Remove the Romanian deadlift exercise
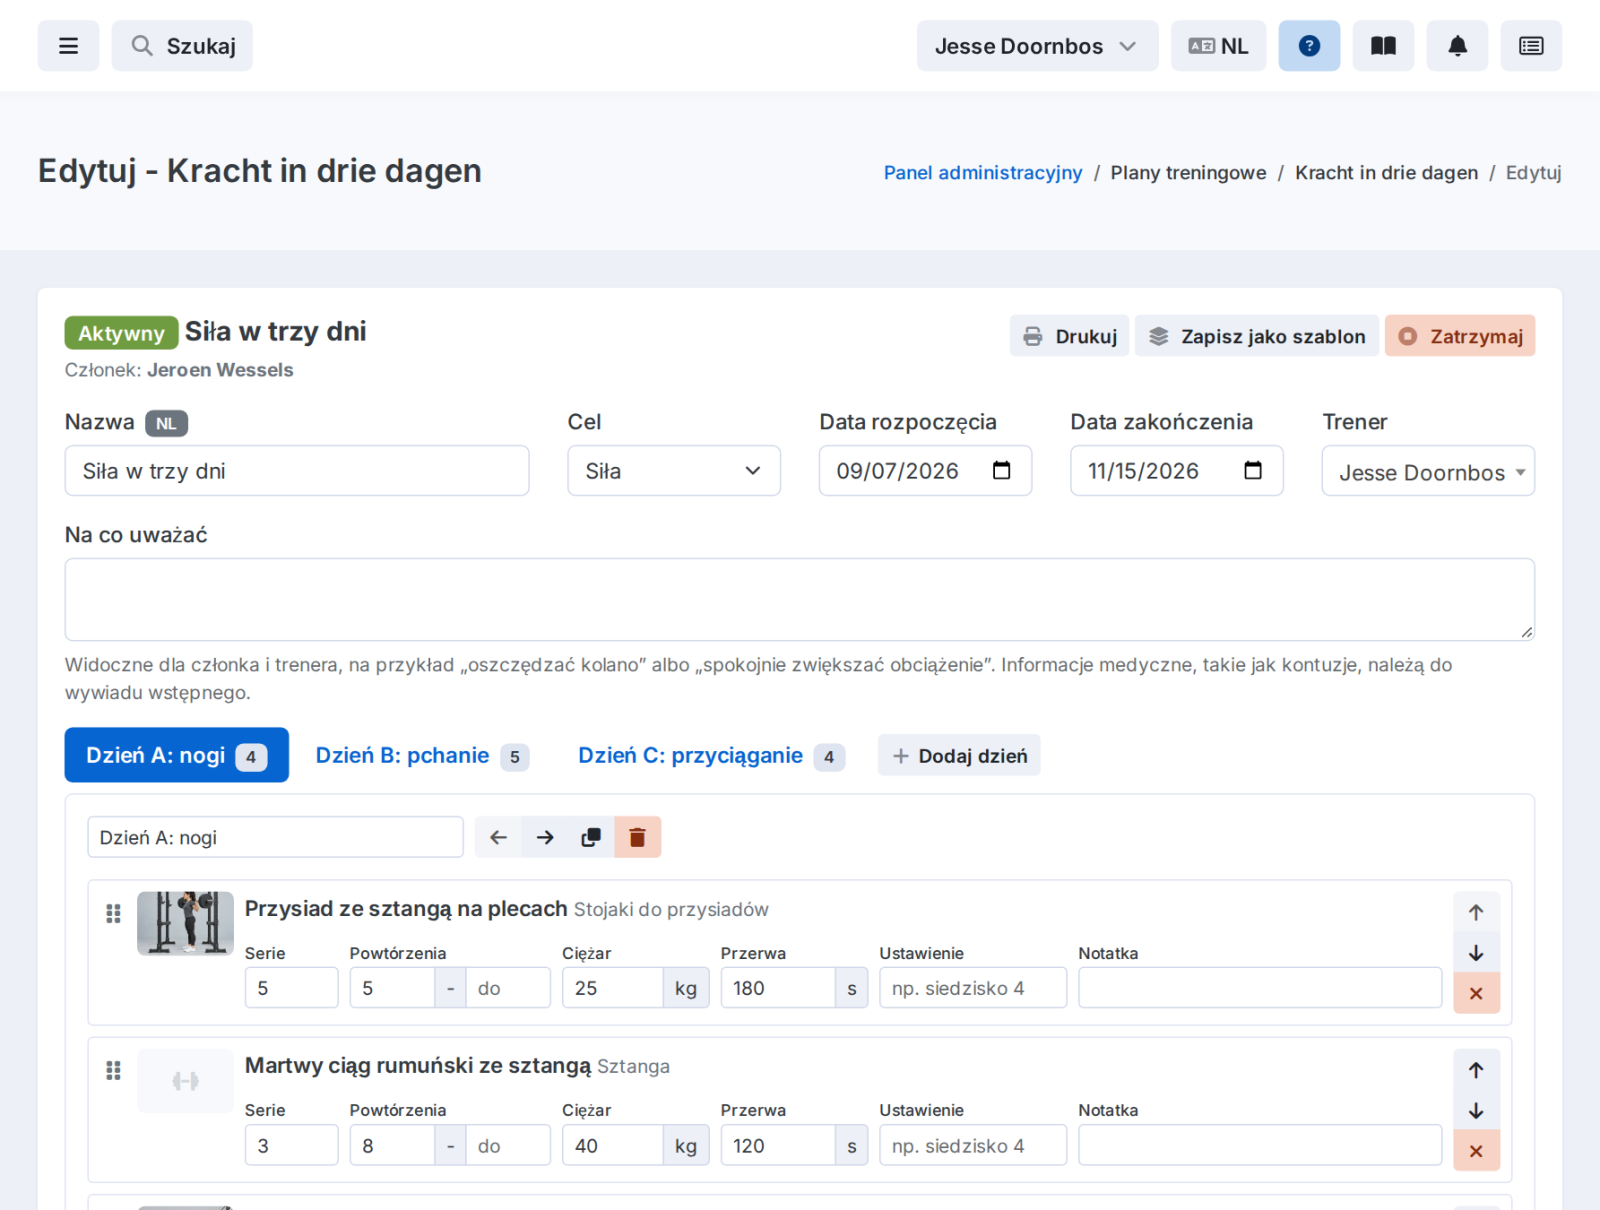The height and width of the screenshot is (1210, 1600). click(1476, 1151)
